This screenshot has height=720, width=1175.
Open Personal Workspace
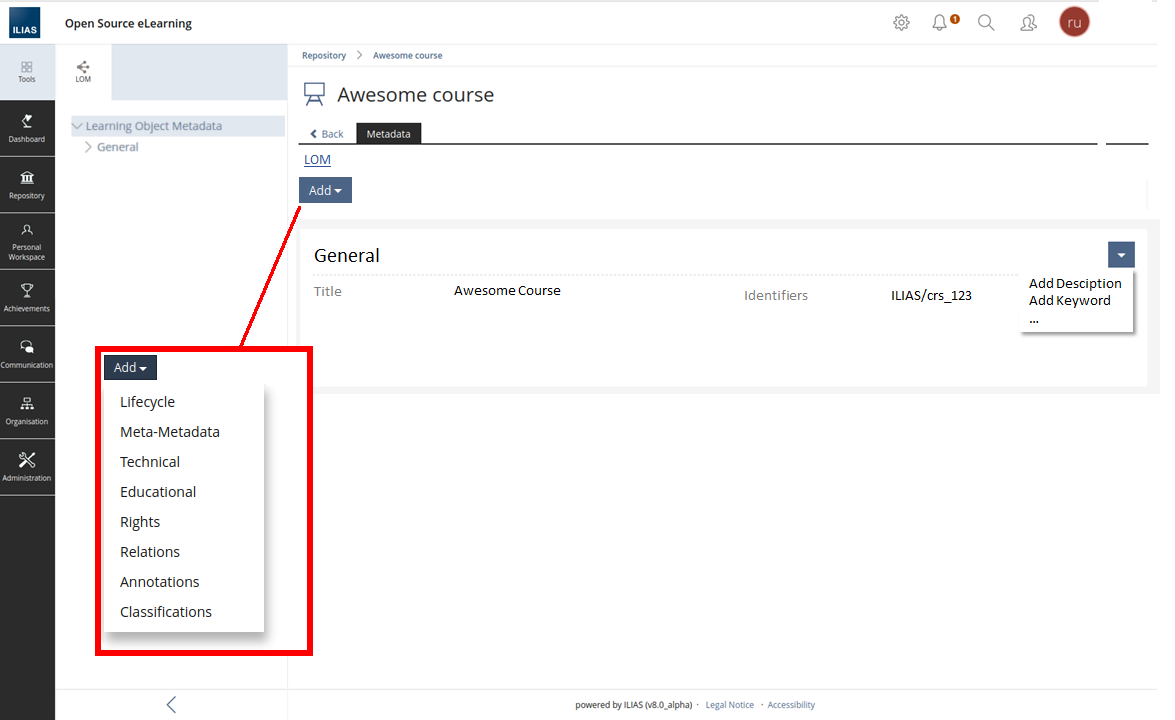tap(27, 242)
